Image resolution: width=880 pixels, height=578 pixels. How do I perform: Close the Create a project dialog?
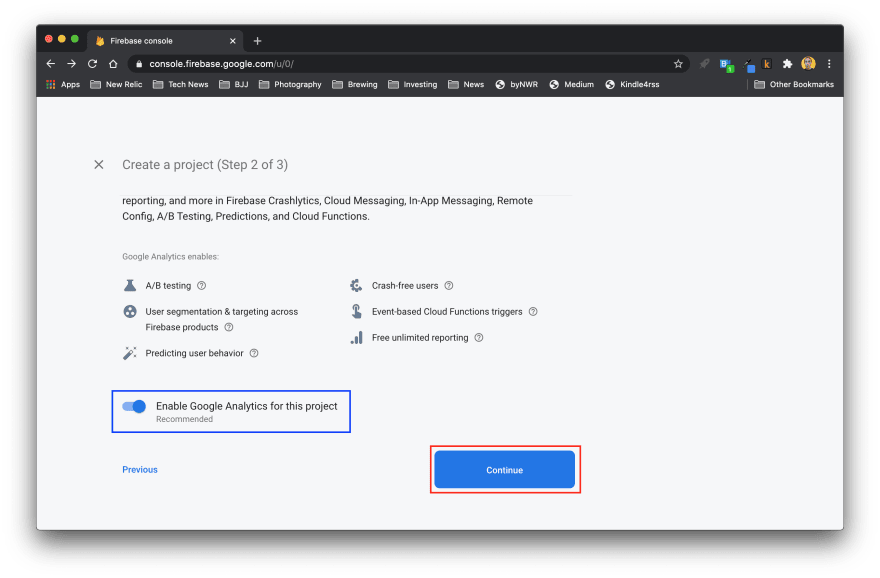[x=98, y=165]
